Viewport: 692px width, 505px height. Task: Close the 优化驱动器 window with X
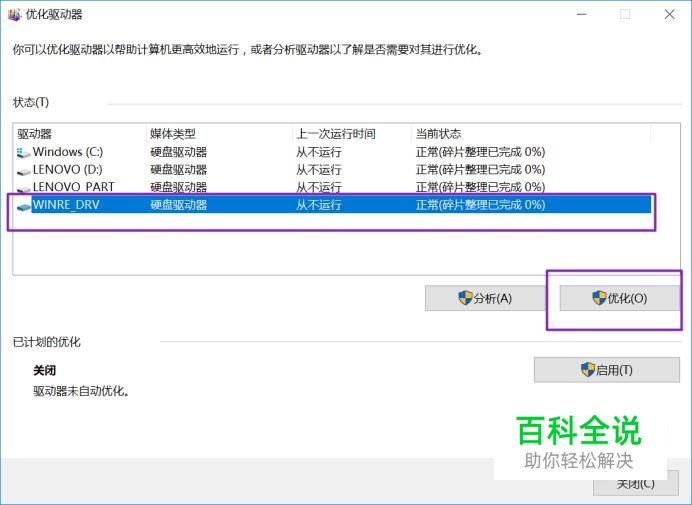(x=669, y=15)
